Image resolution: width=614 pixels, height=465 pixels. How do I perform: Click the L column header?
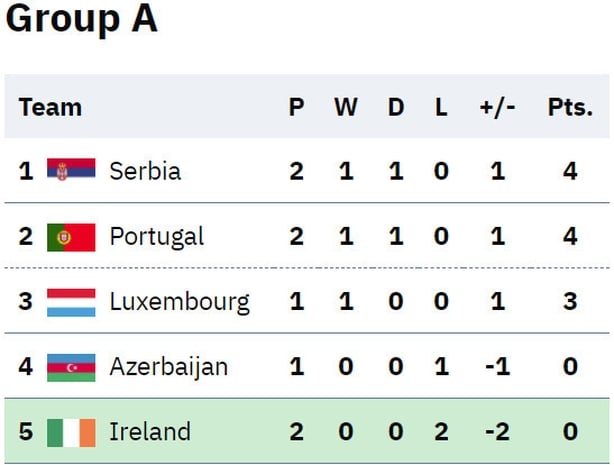[x=441, y=107]
